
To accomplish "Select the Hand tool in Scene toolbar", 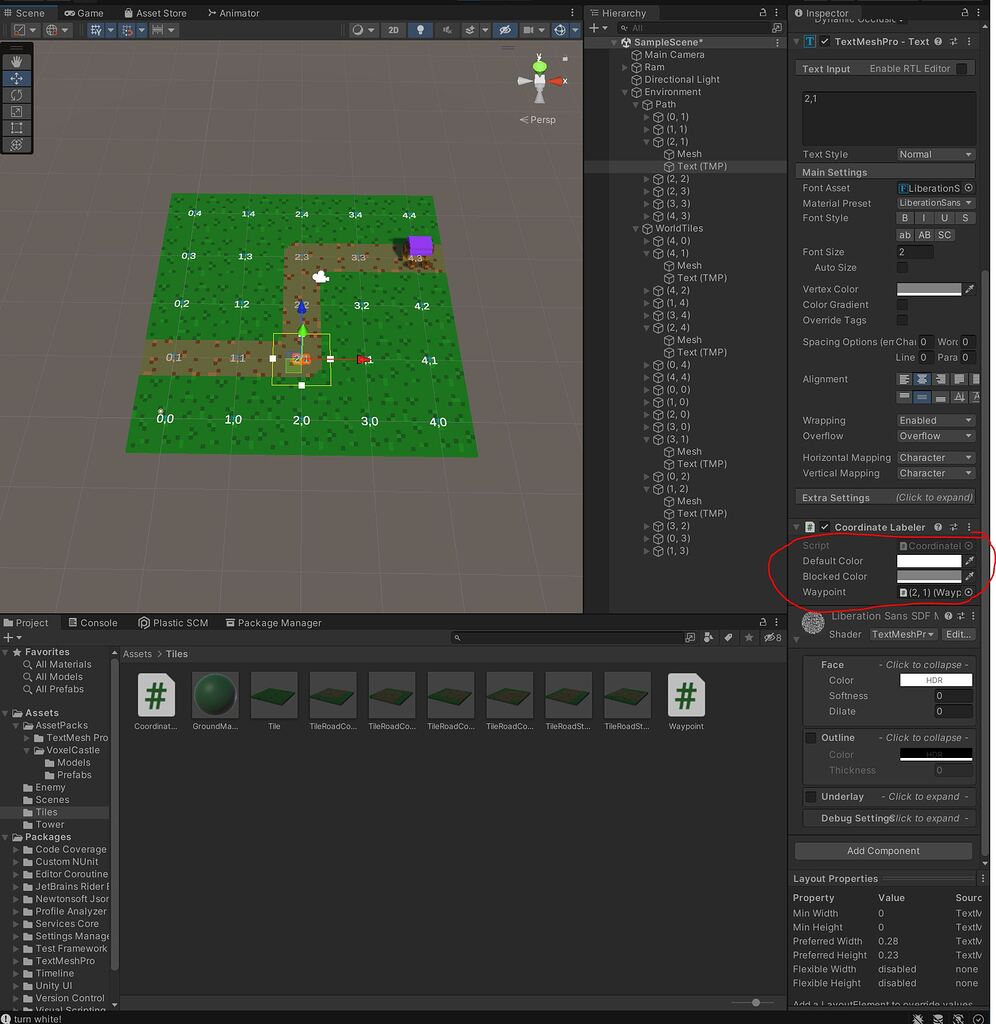I will [17, 61].
